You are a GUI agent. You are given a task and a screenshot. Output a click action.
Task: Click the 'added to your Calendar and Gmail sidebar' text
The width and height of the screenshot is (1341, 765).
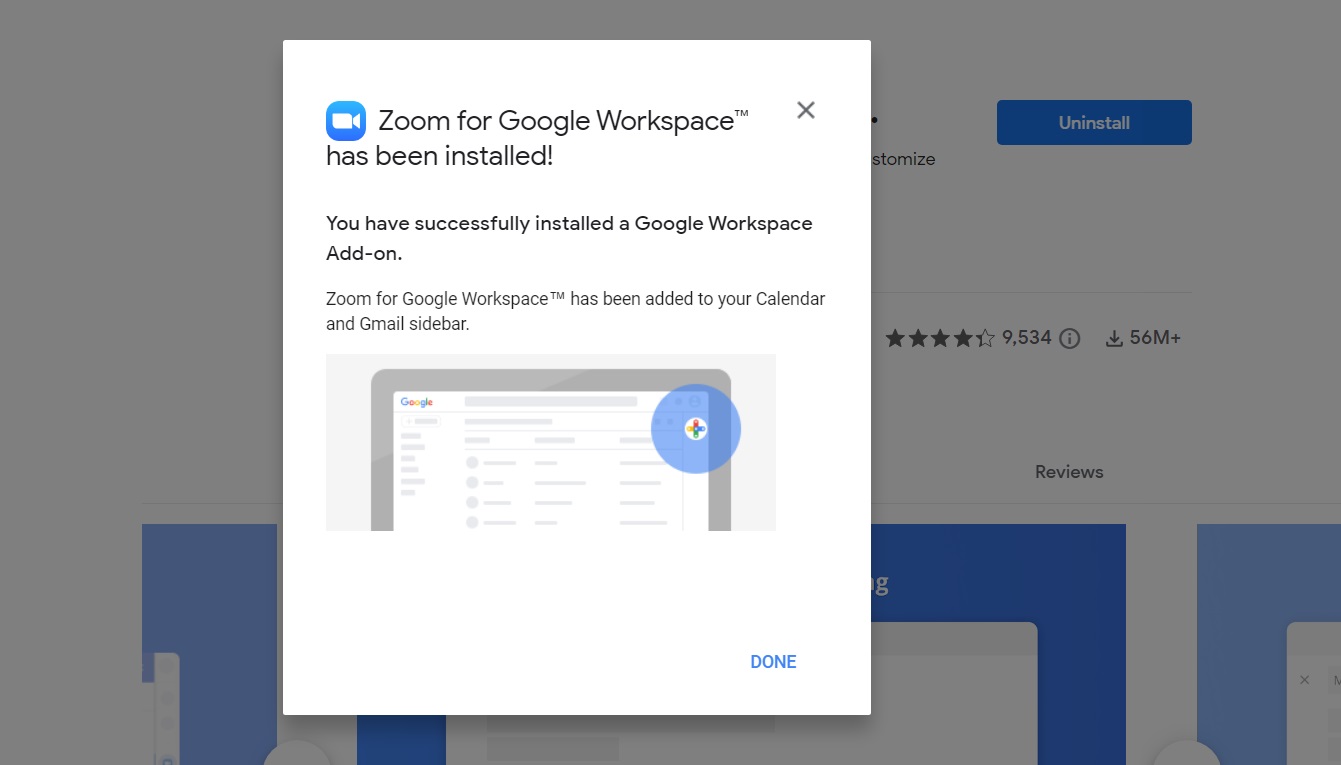pyautogui.click(x=576, y=311)
